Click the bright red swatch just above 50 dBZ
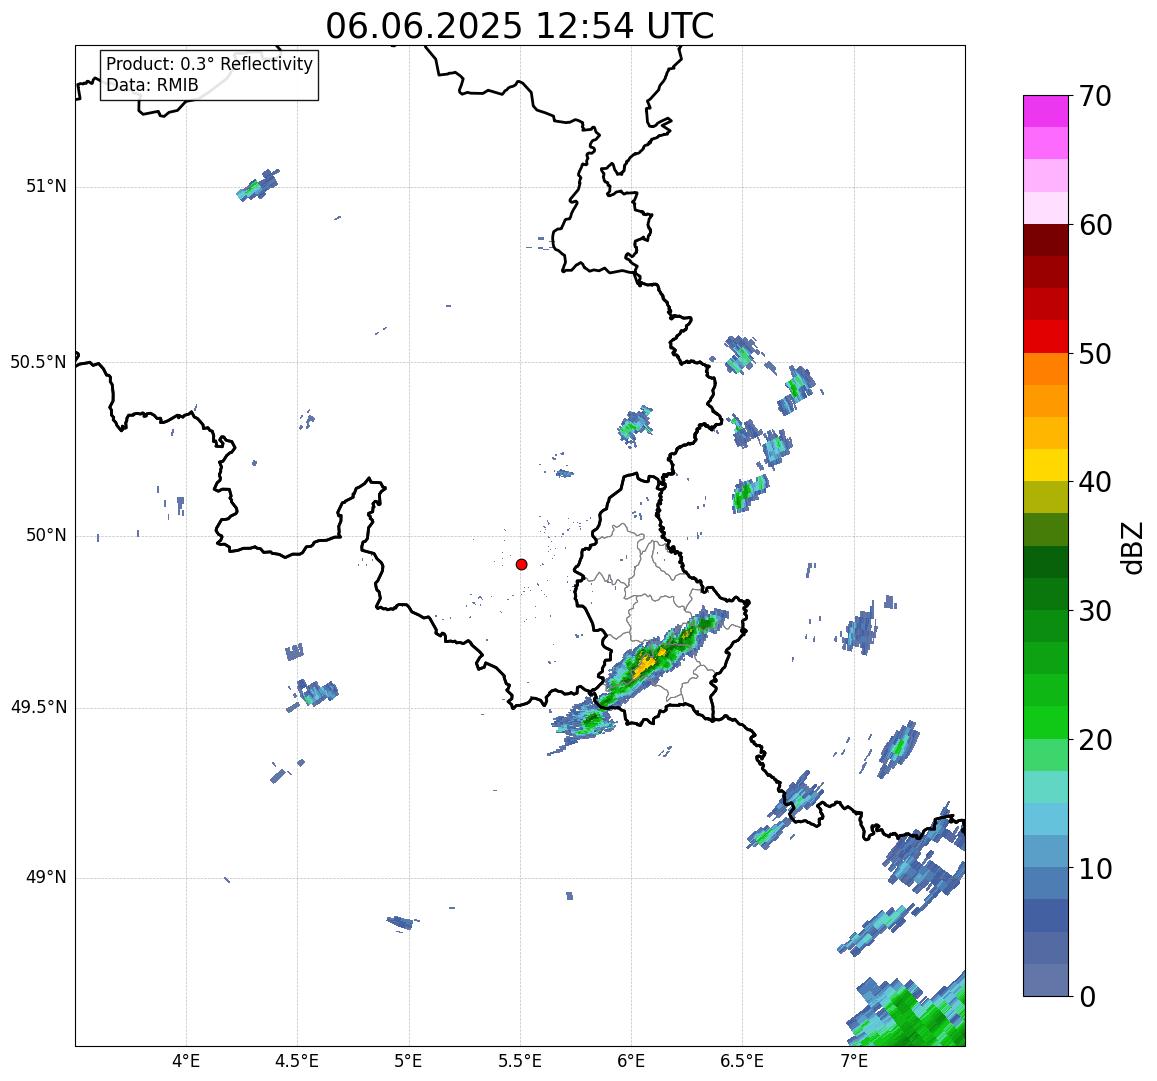Image resolution: width=1157 pixels, height=1081 pixels. click(1046, 336)
